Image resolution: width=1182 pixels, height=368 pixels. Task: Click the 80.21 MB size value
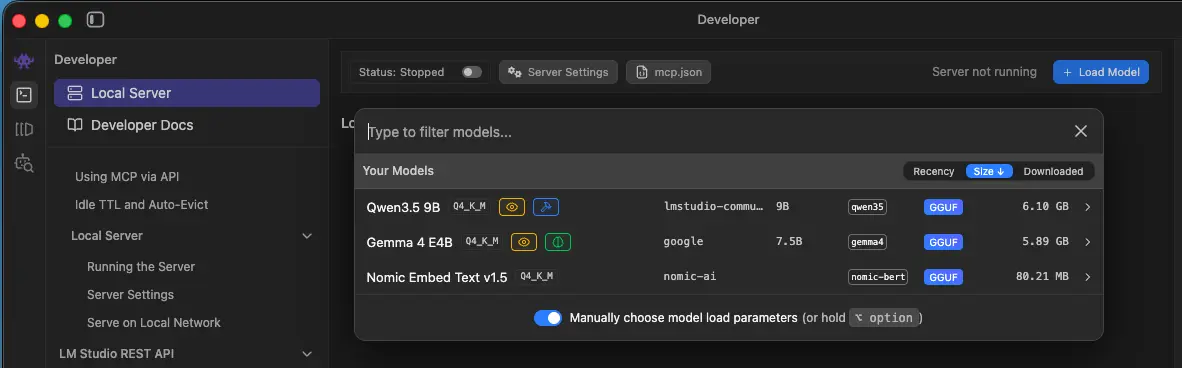[1043, 277]
